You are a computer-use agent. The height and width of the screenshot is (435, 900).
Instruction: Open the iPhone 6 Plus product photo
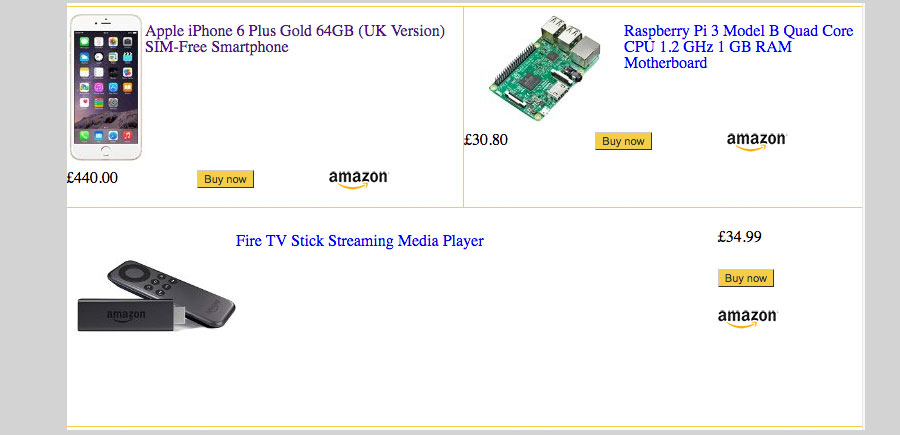pos(106,87)
